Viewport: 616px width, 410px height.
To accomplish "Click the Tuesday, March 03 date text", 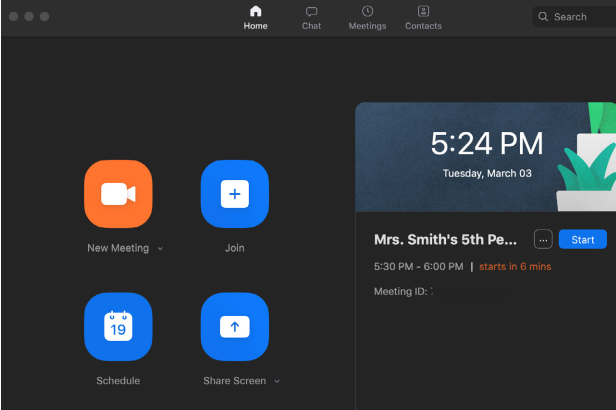I will (x=487, y=173).
